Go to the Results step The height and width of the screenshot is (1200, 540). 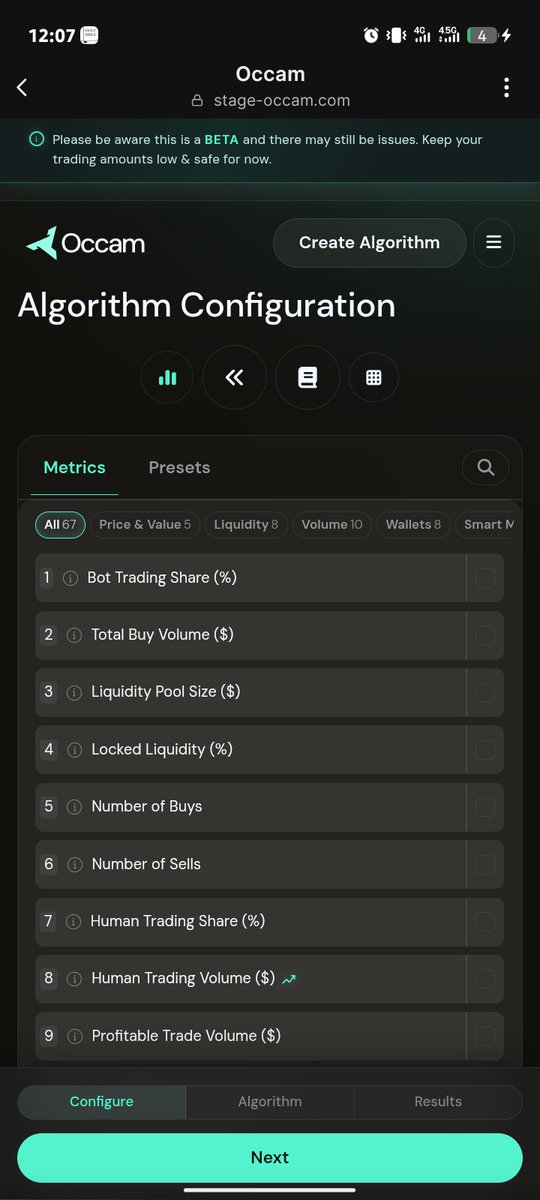tap(438, 1102)
